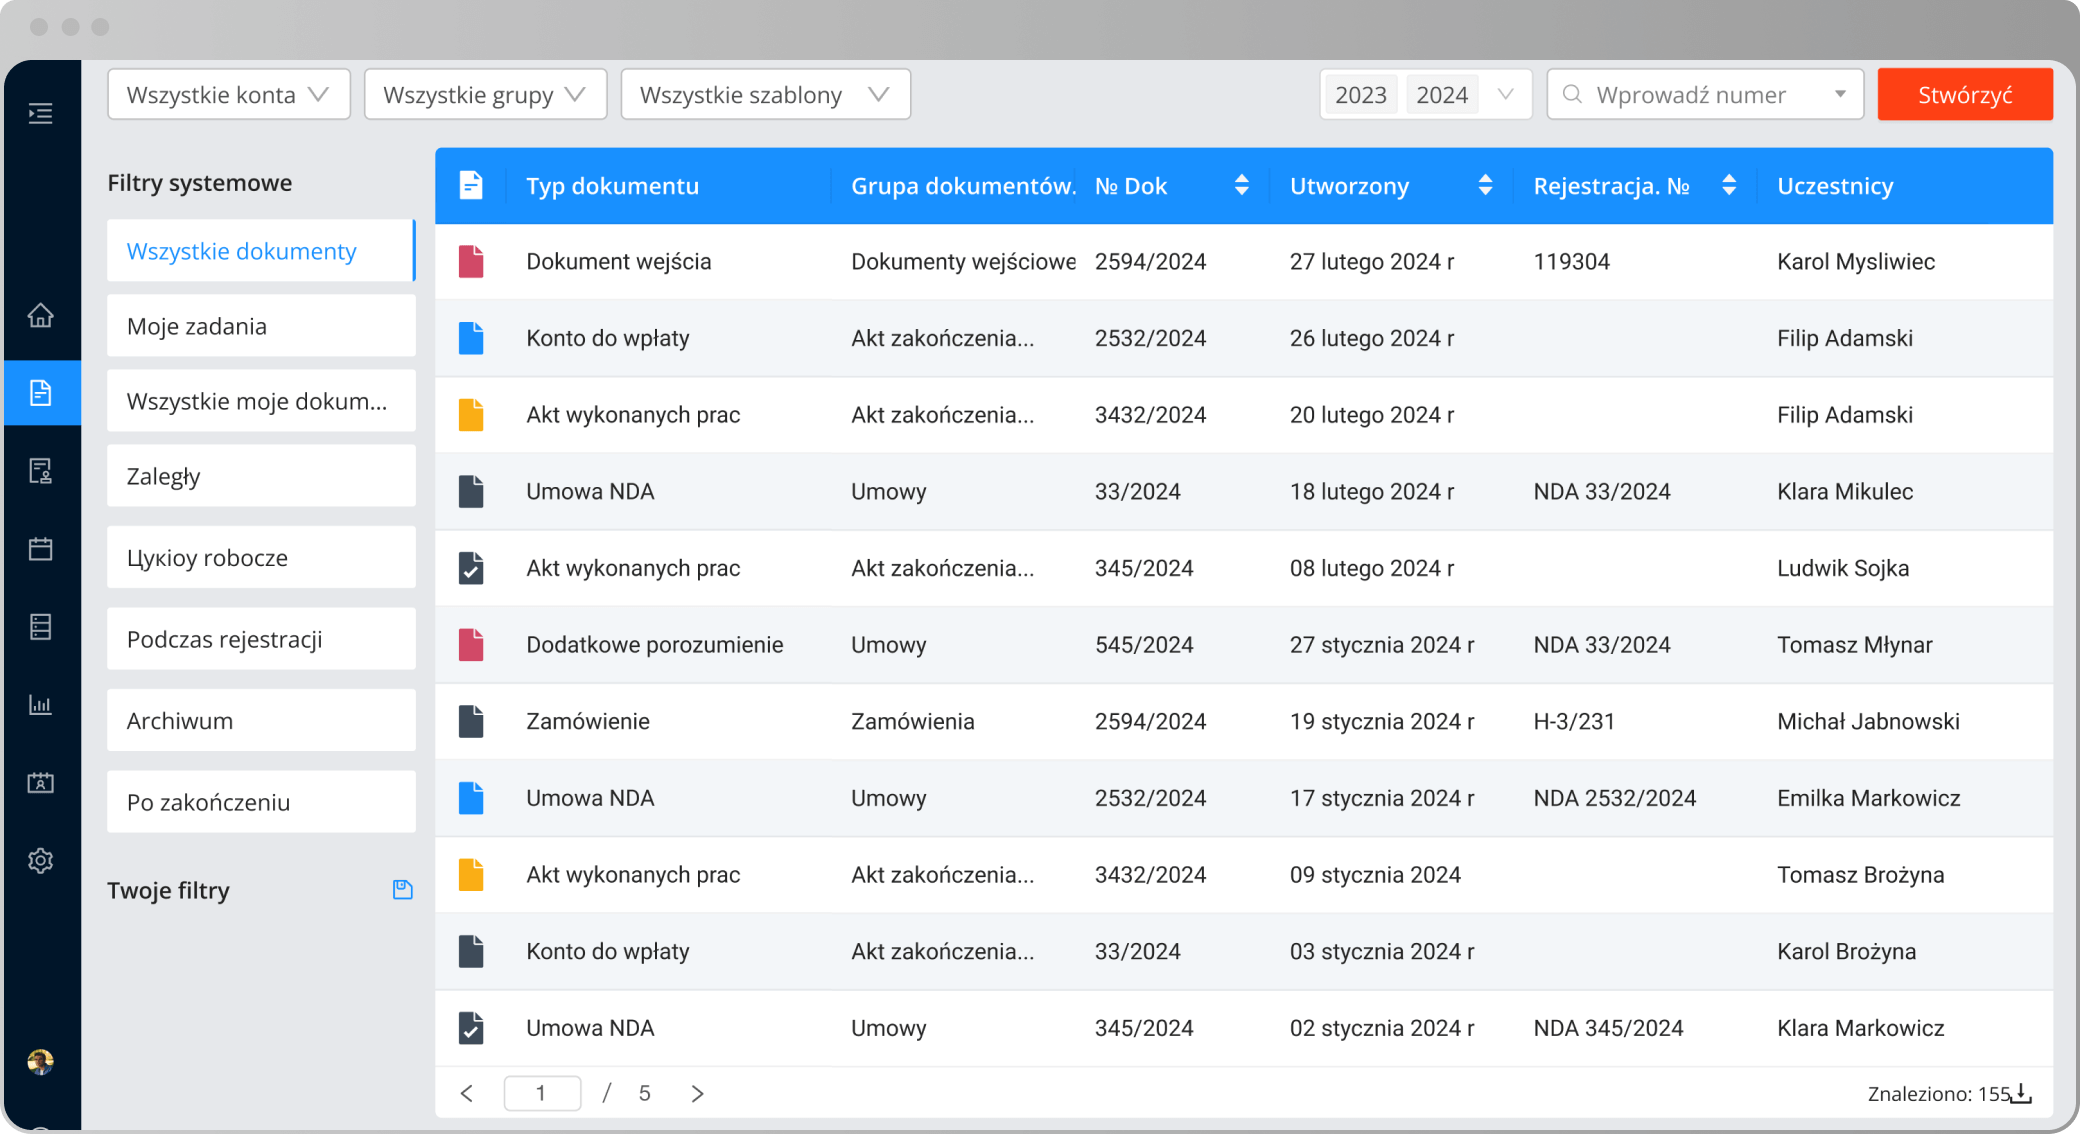Open the year selector chevron
2080x1134 pixels.
point(1505,94)
